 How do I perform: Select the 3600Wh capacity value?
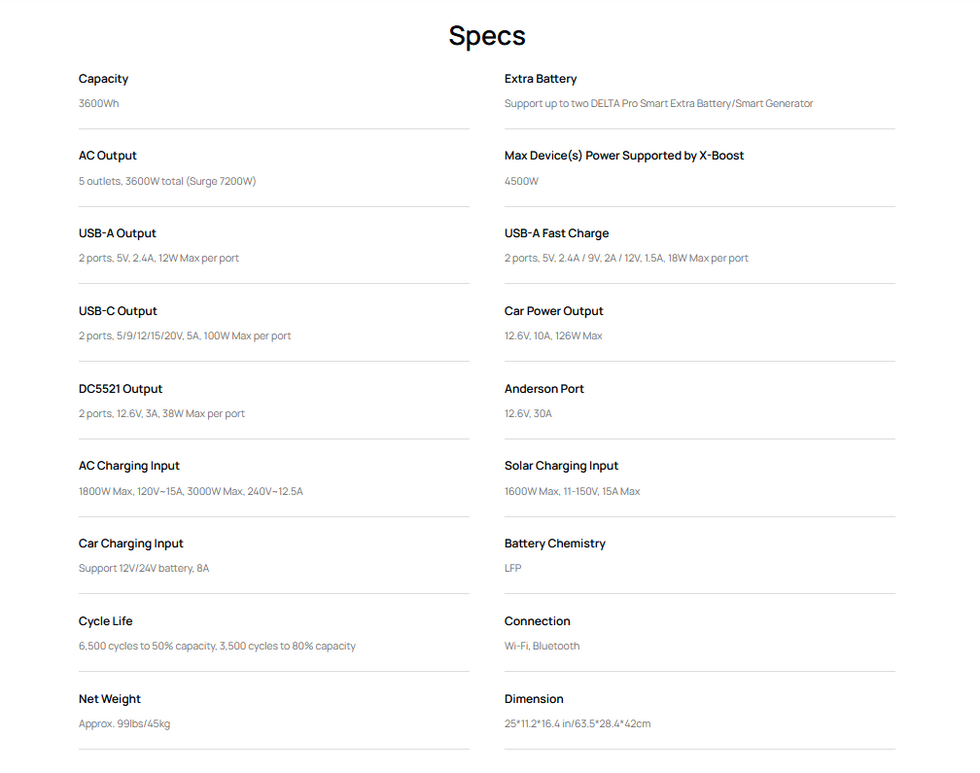[x=99, y=103]
